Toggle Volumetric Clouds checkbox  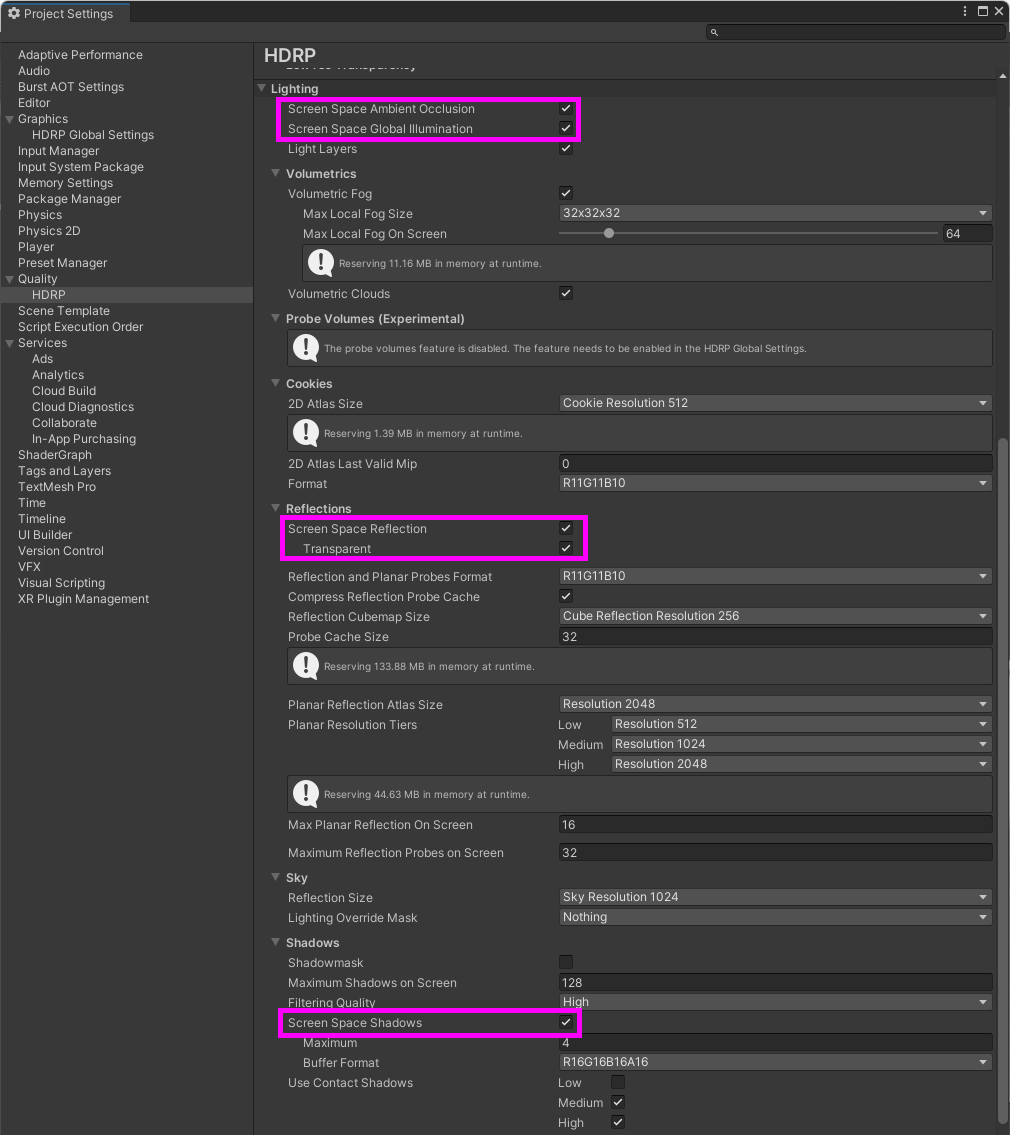(566, 293)
